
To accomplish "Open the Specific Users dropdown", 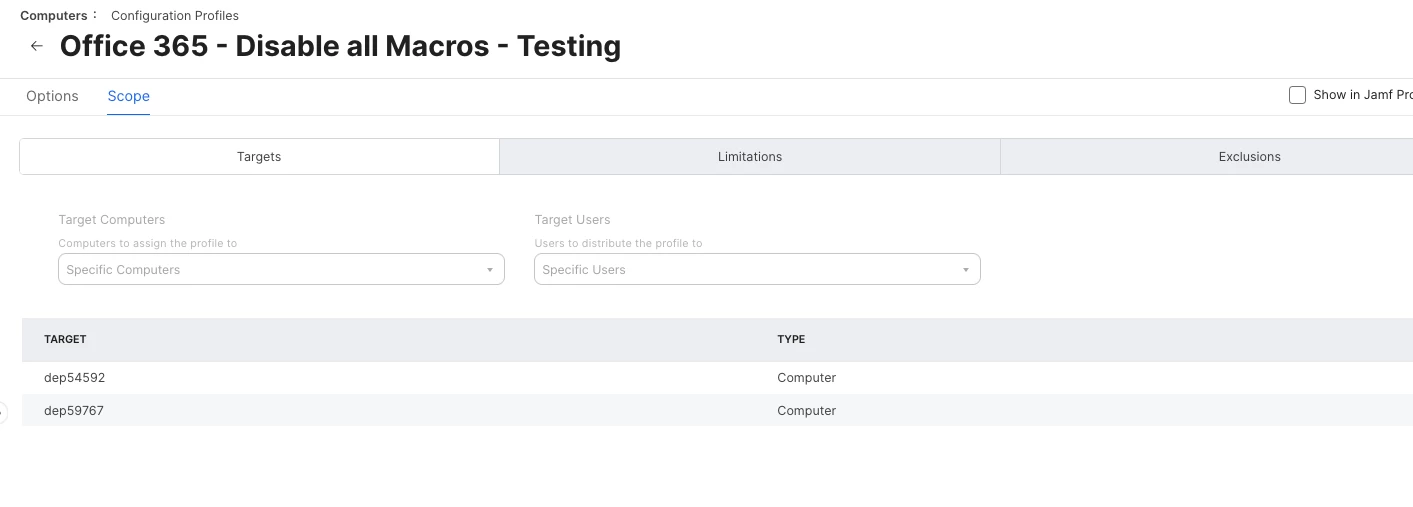I will 757,269.
